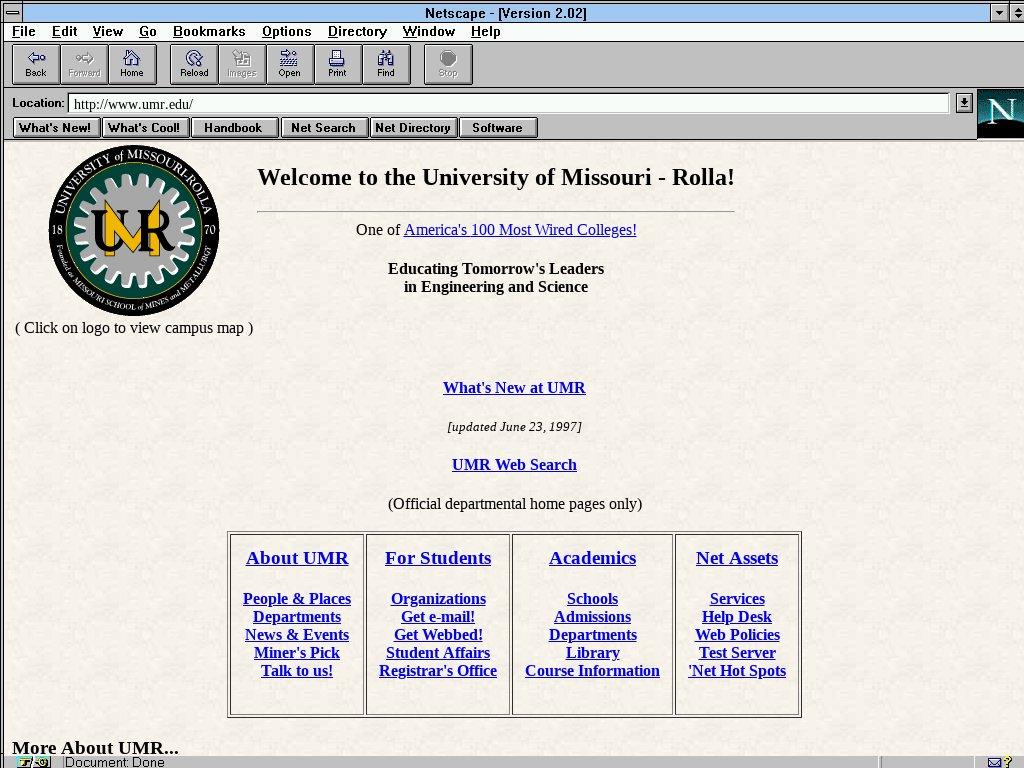Open the Handbook directory button
The width and height of the screenshot is (1024, 768).
pyautogui.click(x=233, y=128)
